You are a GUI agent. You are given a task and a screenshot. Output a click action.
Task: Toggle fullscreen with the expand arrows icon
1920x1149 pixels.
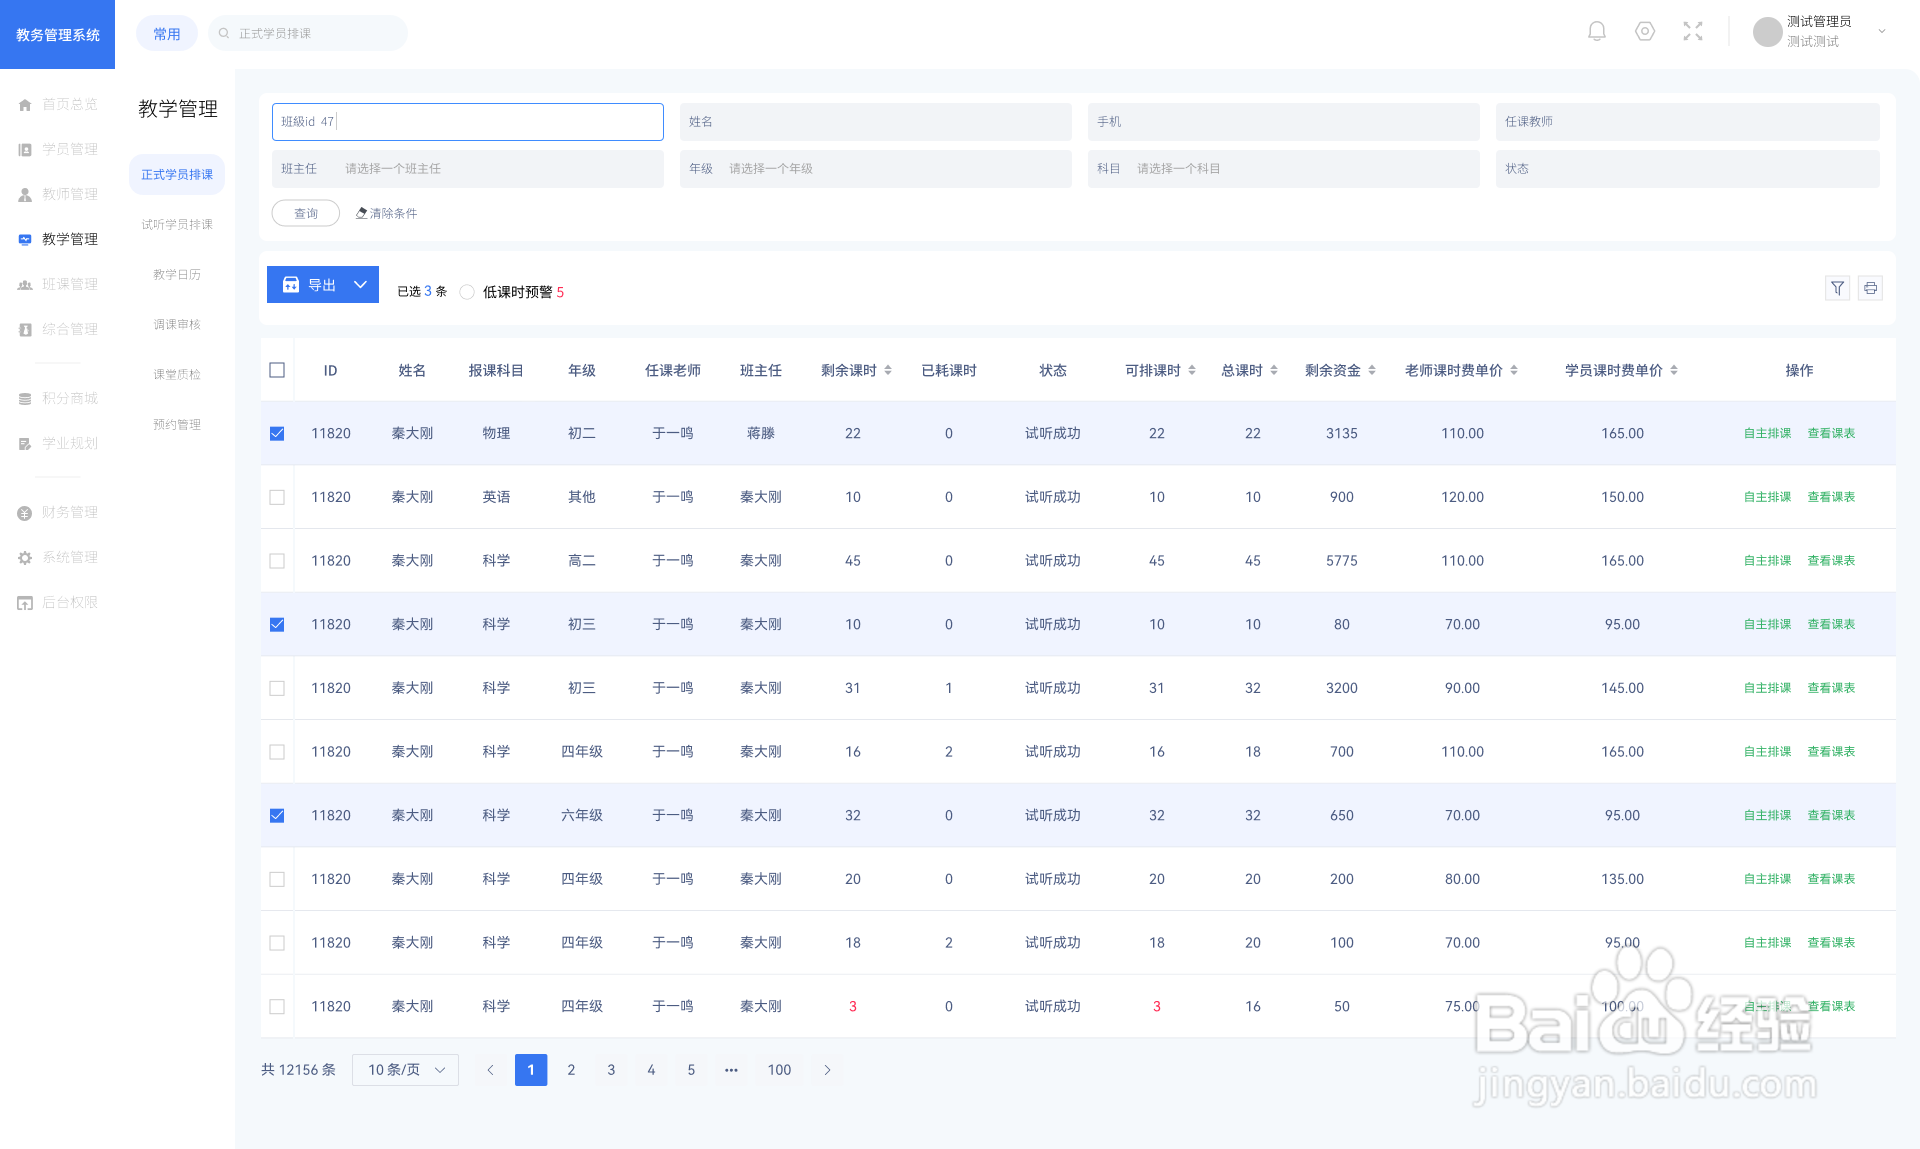pyautogui.click(x=1693, y=32)
